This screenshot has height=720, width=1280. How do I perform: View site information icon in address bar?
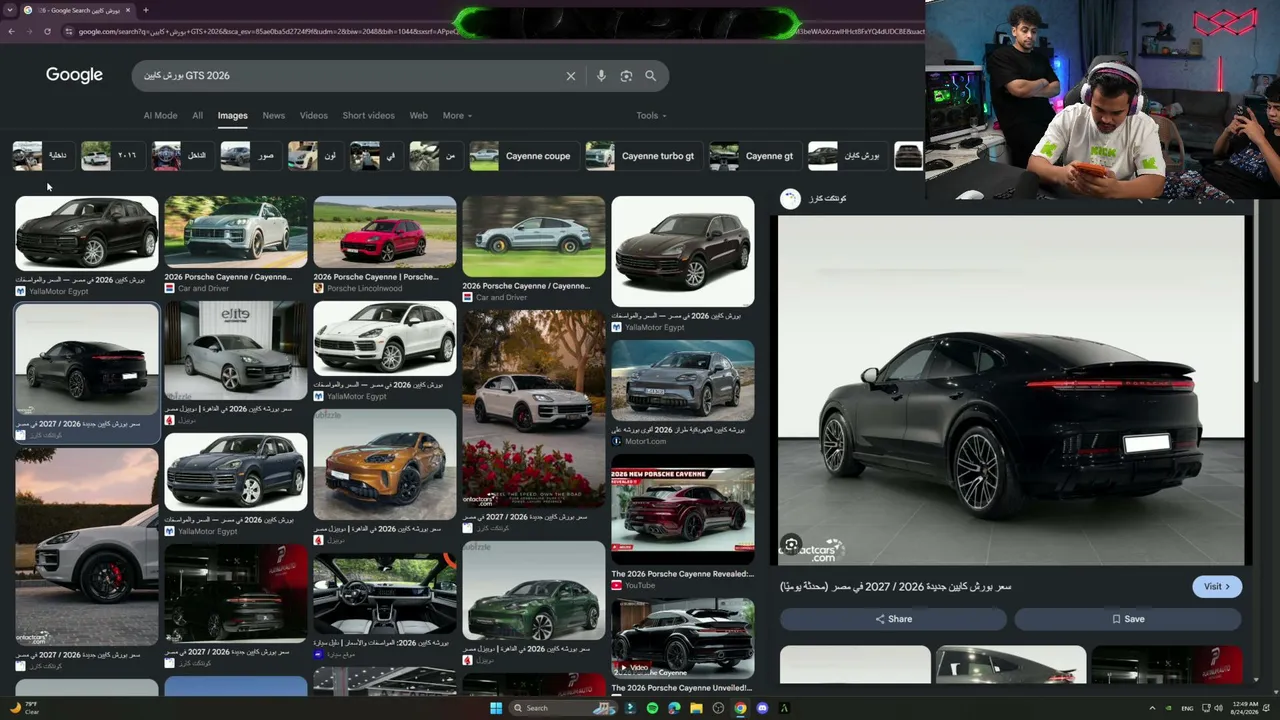coord(68,31)
